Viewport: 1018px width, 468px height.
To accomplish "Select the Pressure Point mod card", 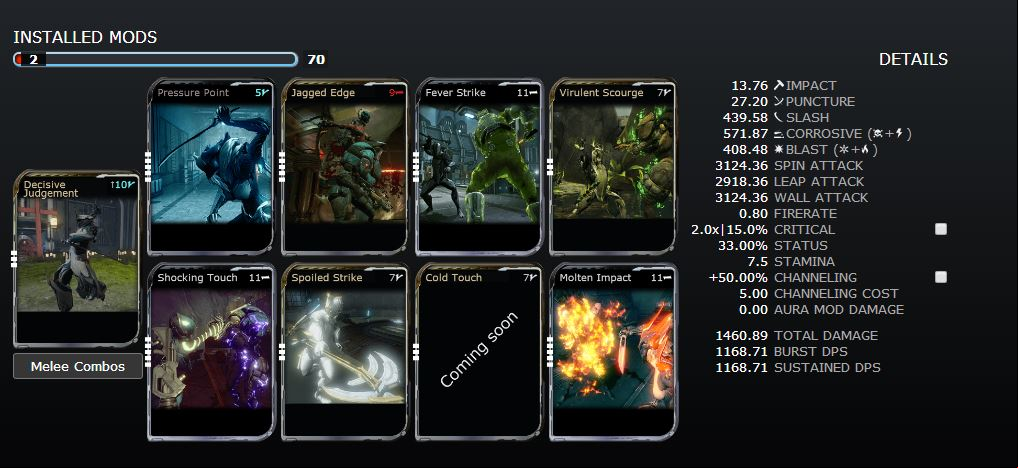I will tap(211, 166).
